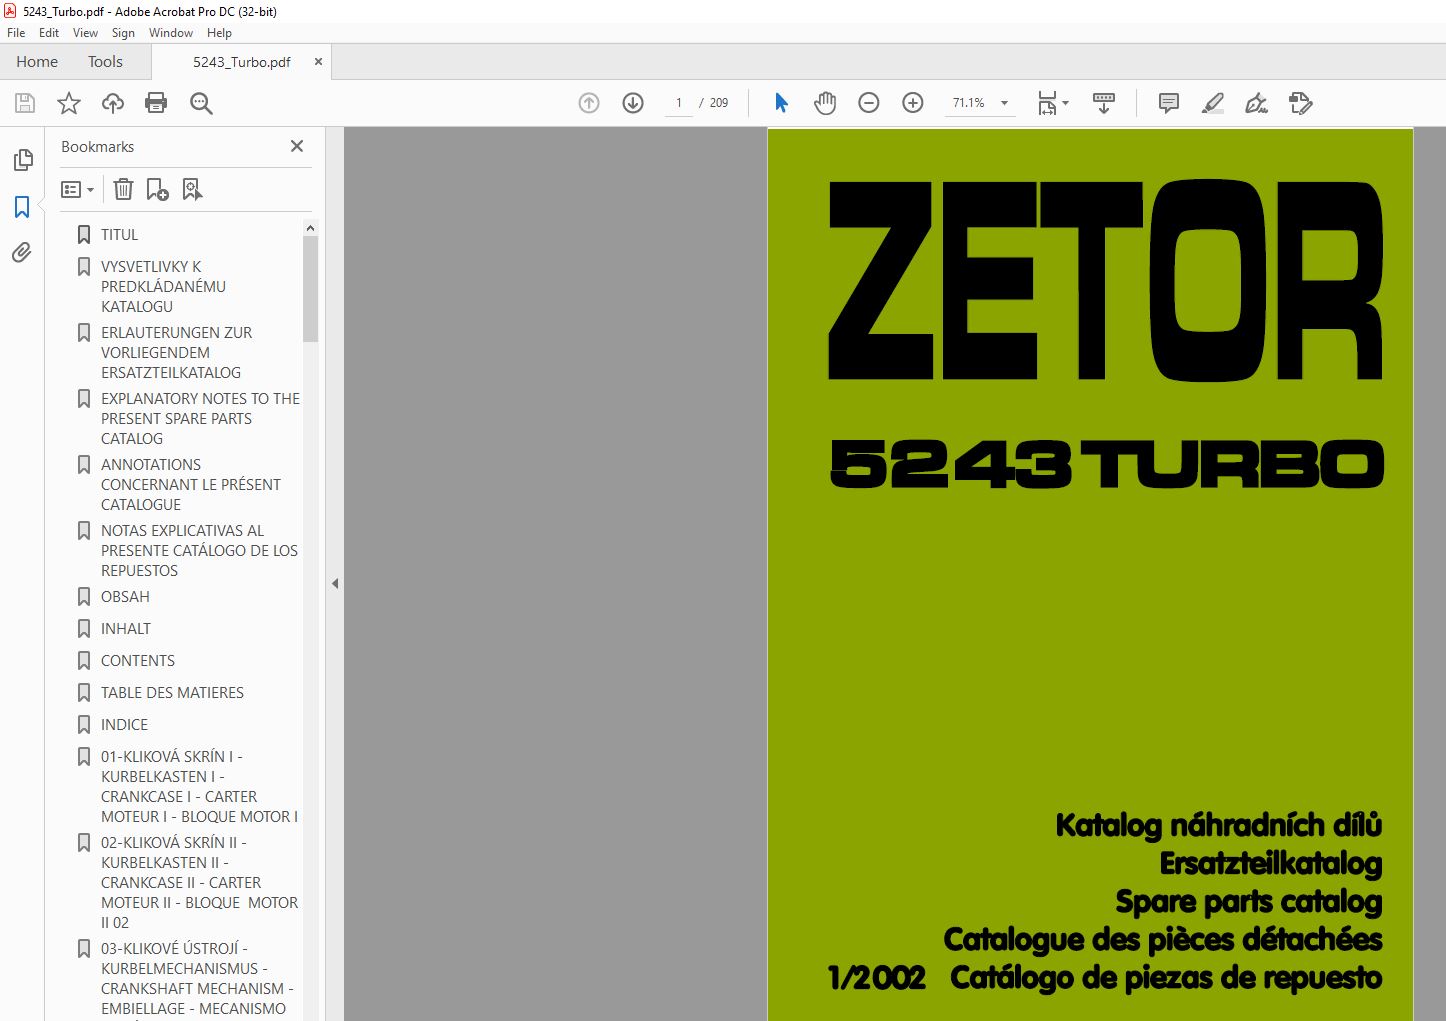Toggle the Bookmarks panel icon
Screen dimensions: 1446x1021
(22, 207)
